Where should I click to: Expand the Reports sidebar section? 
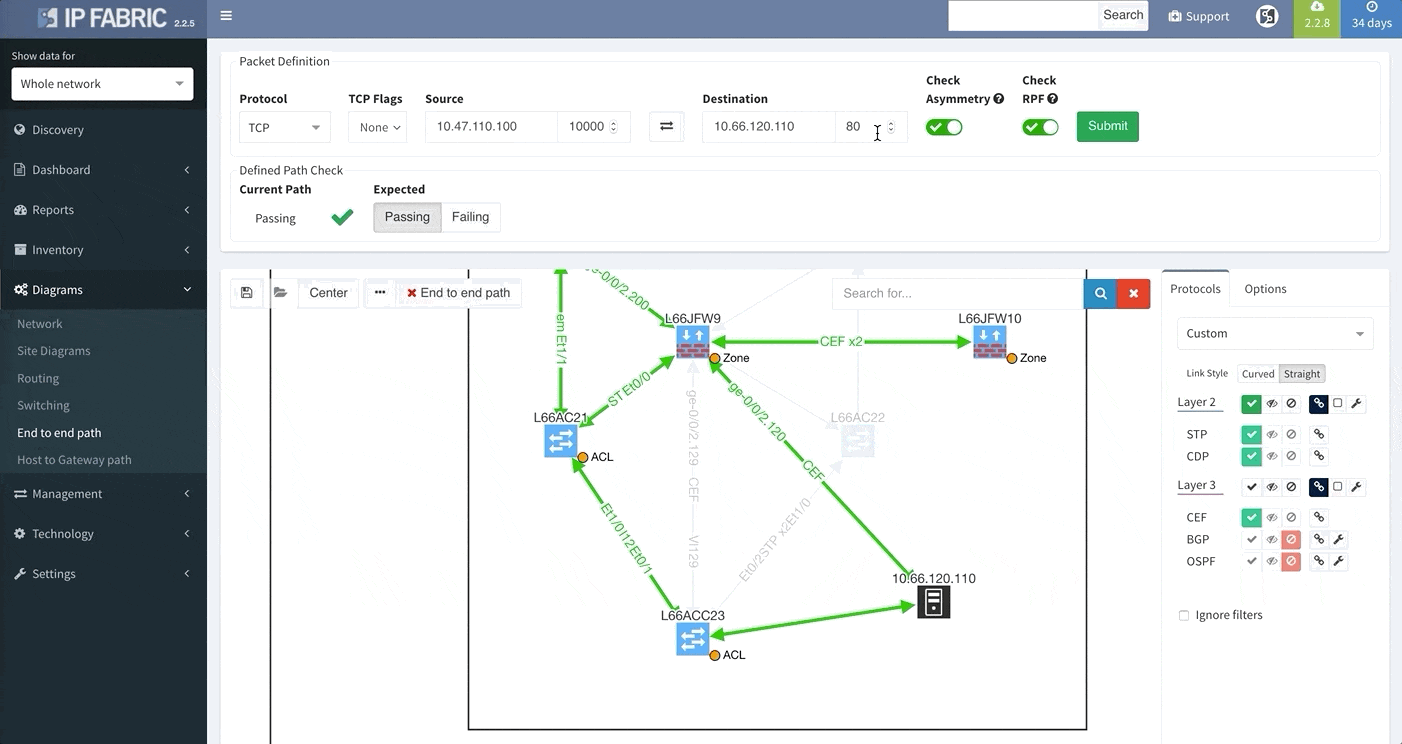(103, 210)
